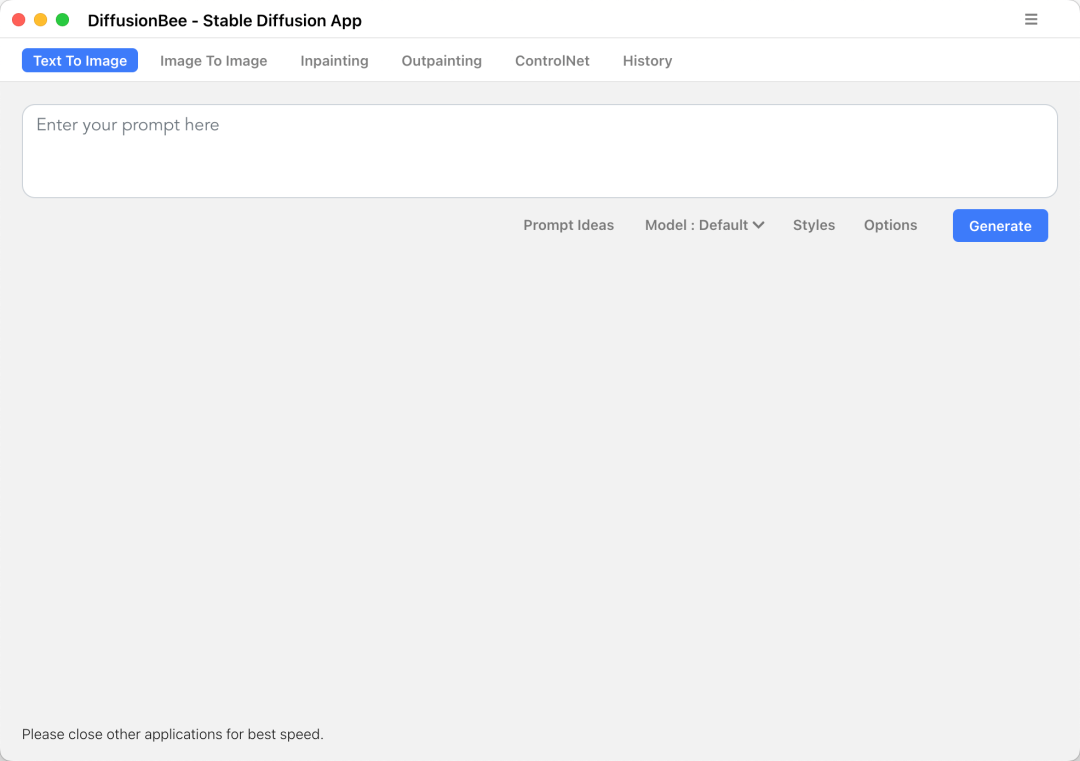Minimize the window using the yellow button
Screen dimensions: 1080x761
[x=41, y=20]
